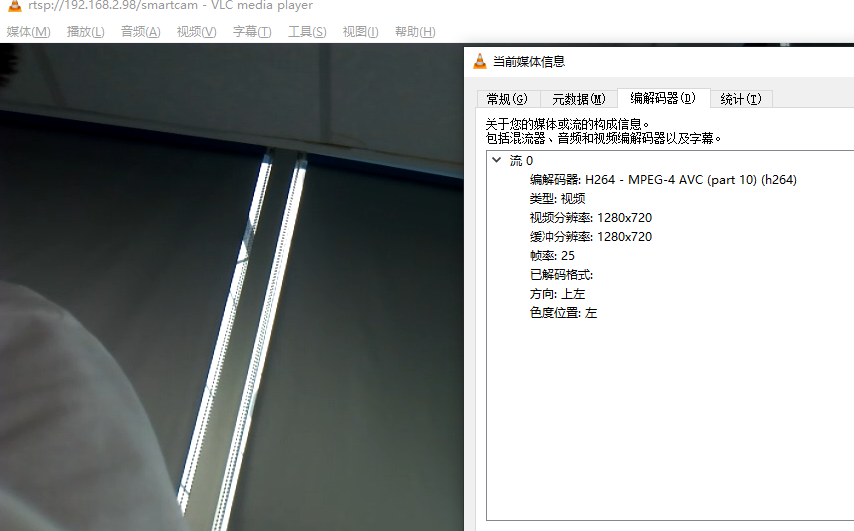Open the 媒体(M) menu
Viewport: 854px width, 531px height.
point(28,32)
